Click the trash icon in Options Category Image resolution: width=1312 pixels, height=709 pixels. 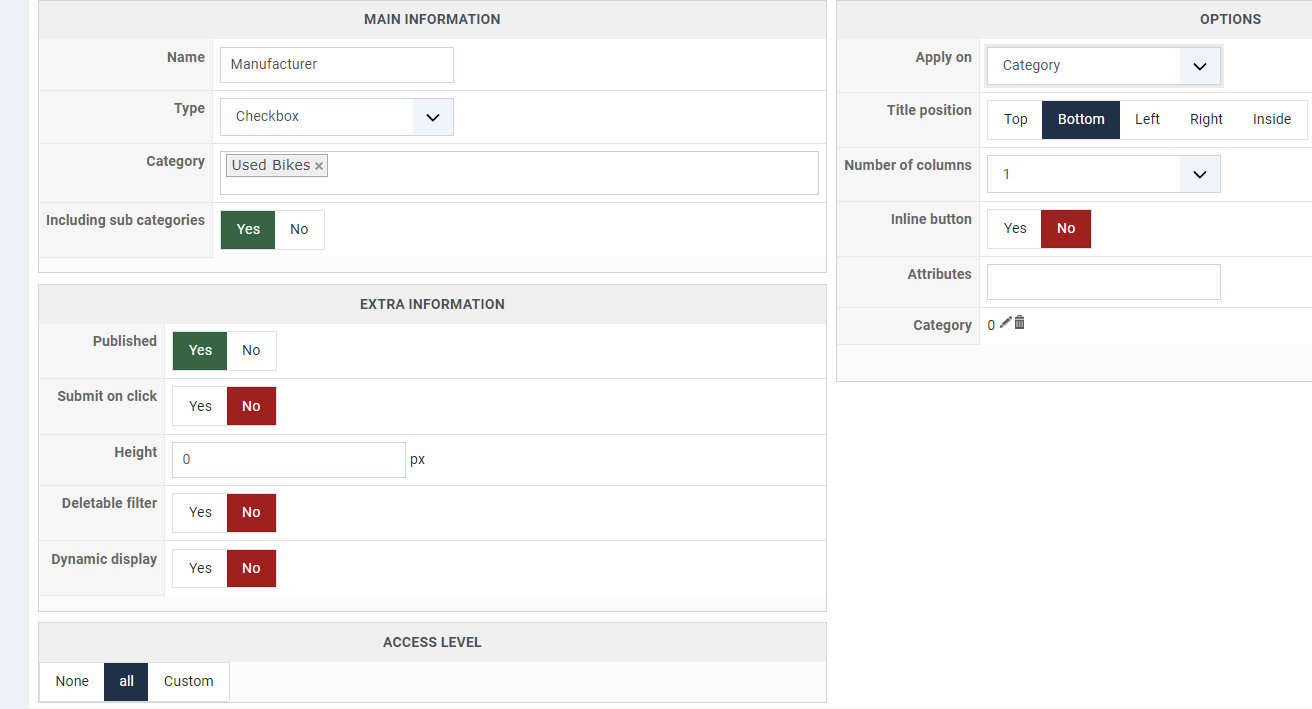coord(1020,323)
